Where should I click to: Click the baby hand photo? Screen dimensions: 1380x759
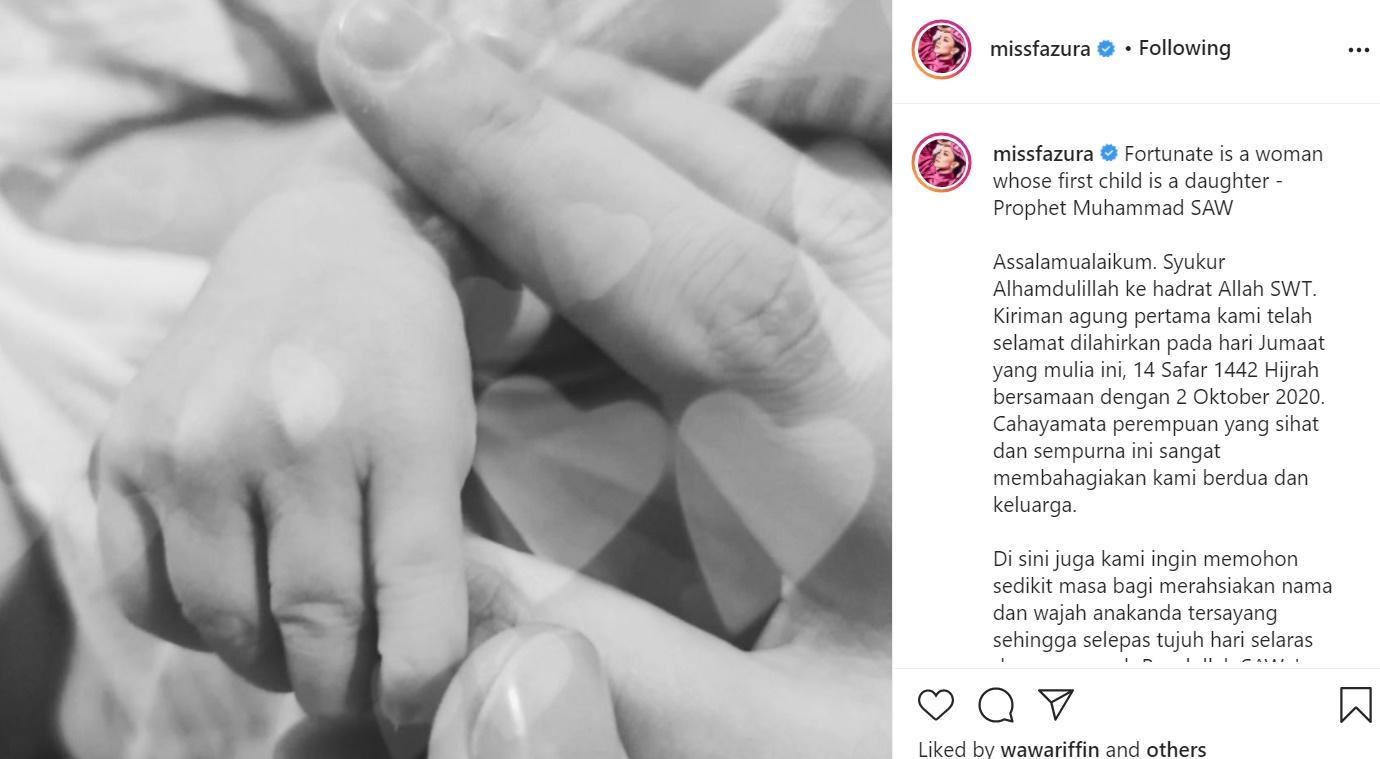point(446,379)
